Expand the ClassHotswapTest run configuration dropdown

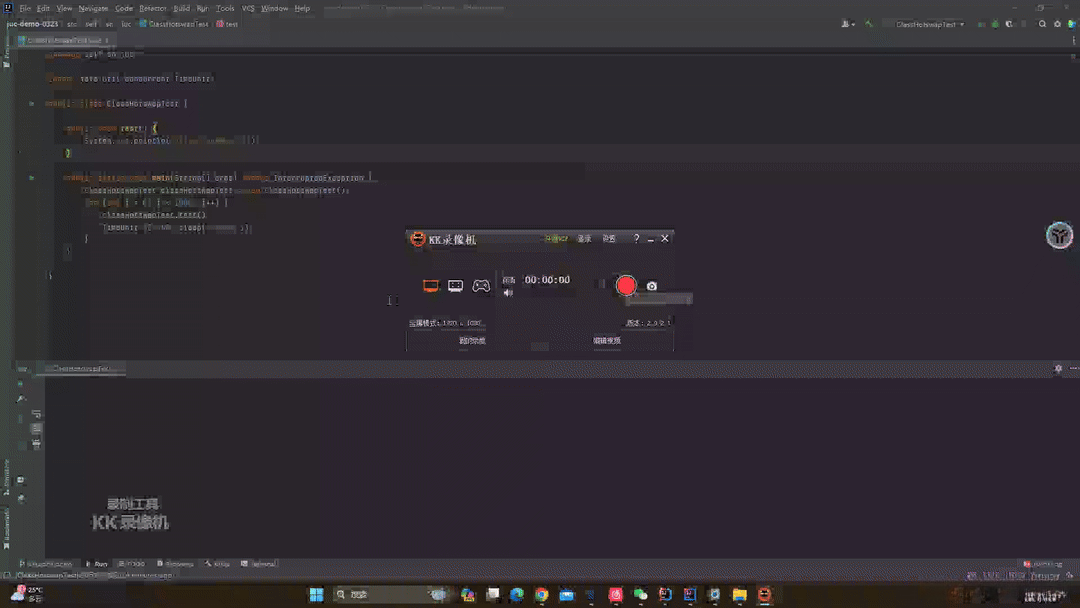click(x=929, y=24)
